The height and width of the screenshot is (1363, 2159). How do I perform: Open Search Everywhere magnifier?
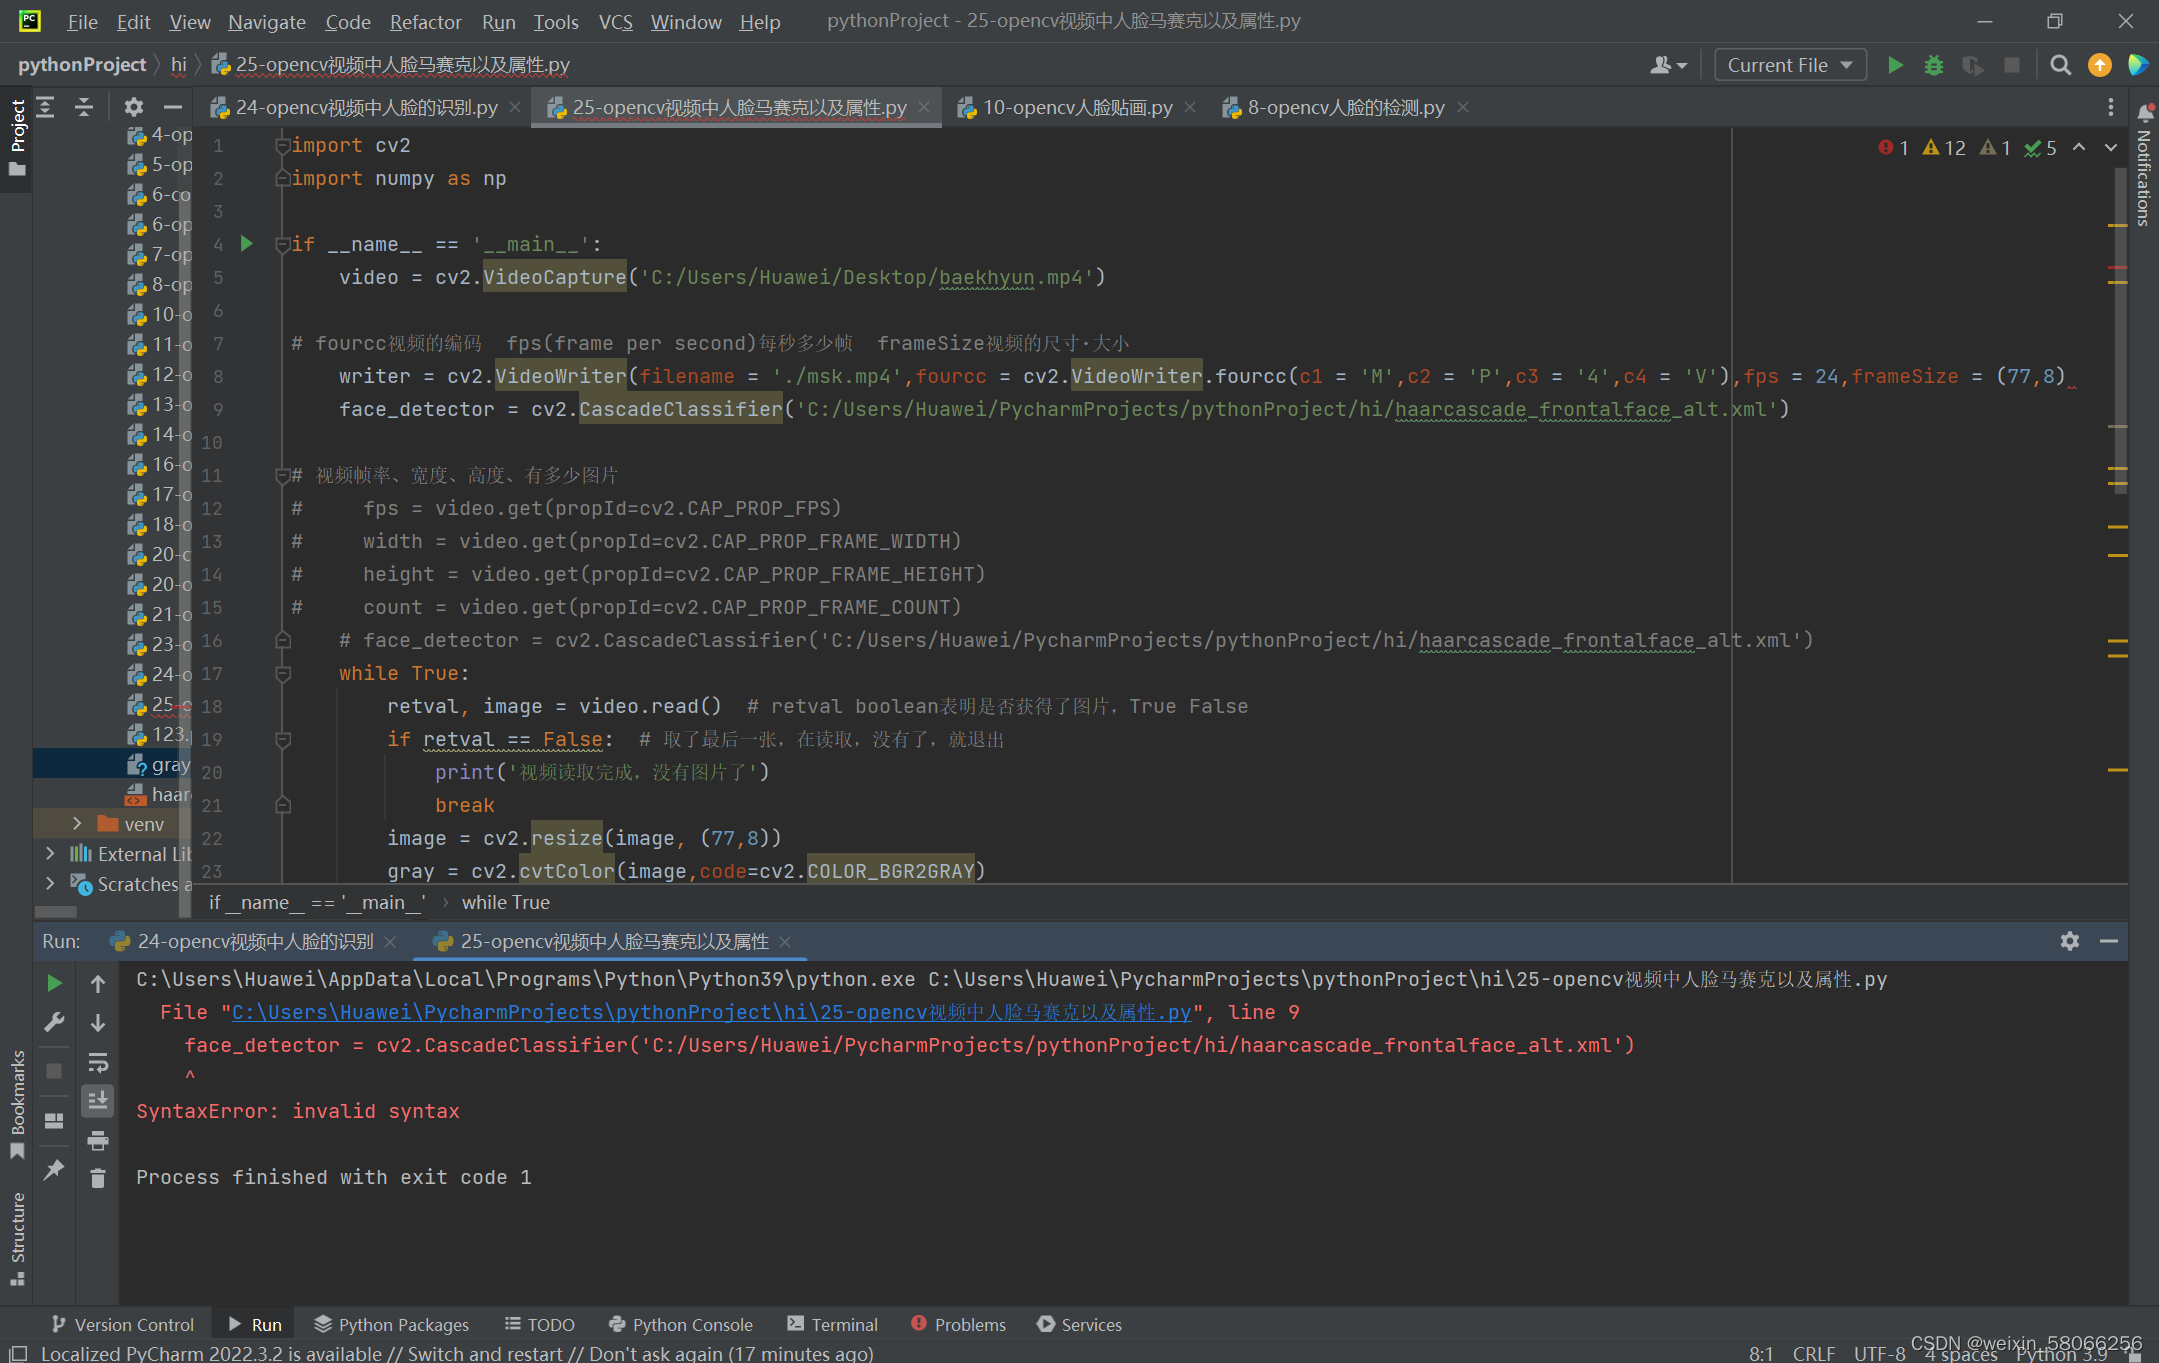pyautogui.click(x=2060, y=64)
